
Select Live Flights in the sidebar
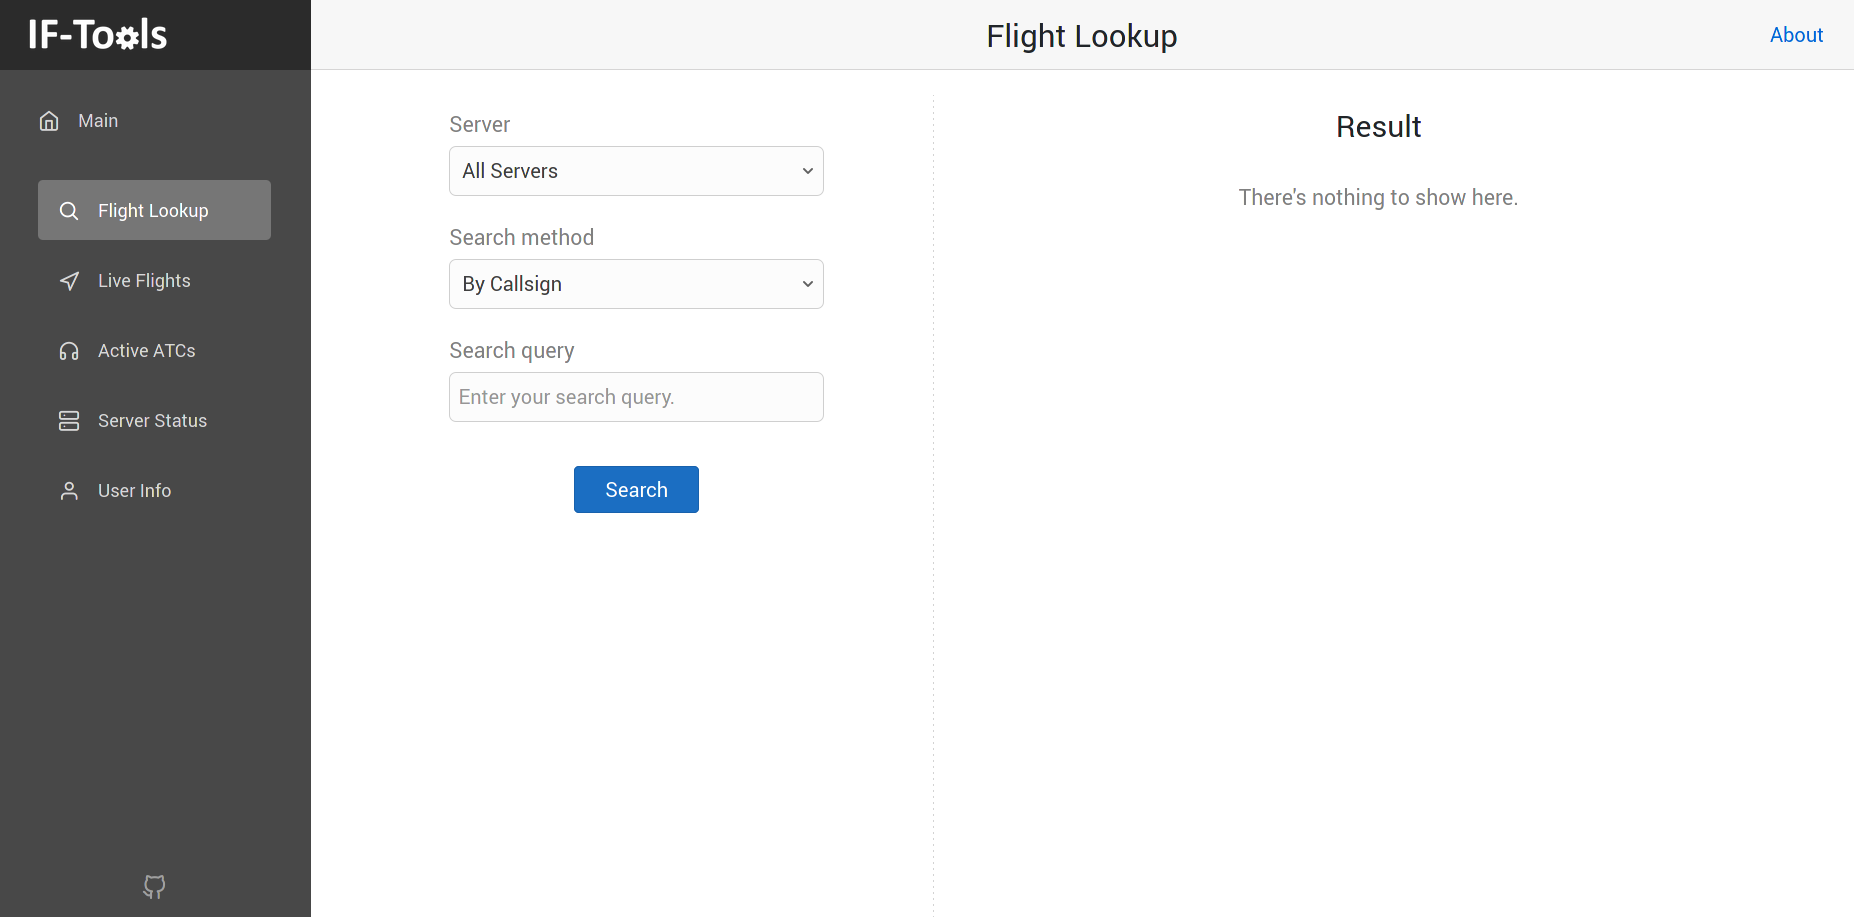point(144,281)
